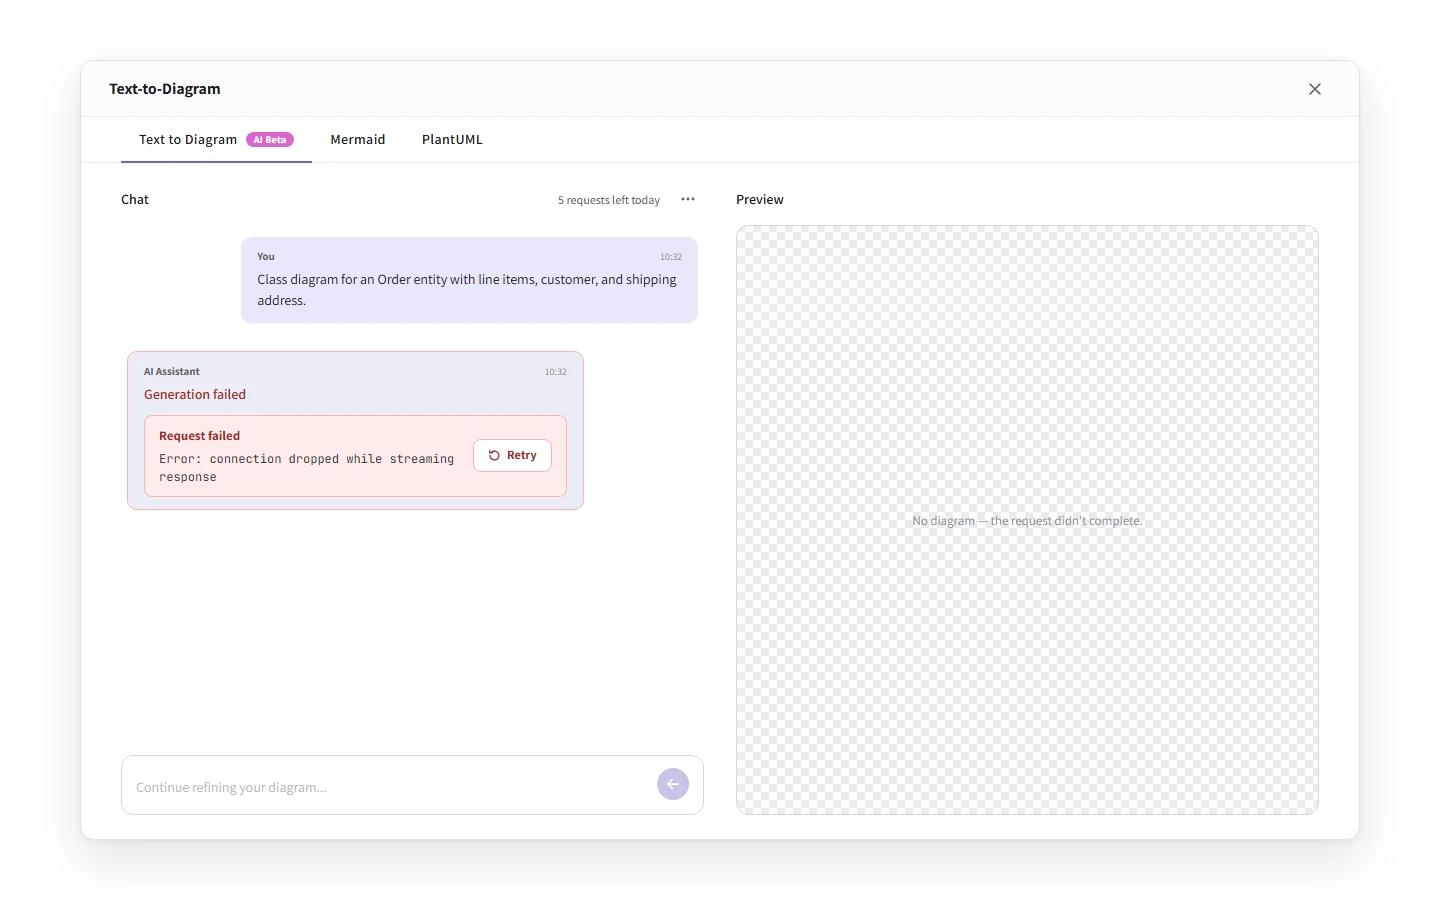Click the connection dropped error text
Screen dimensions: 1440x900
[x=306, y=468]
